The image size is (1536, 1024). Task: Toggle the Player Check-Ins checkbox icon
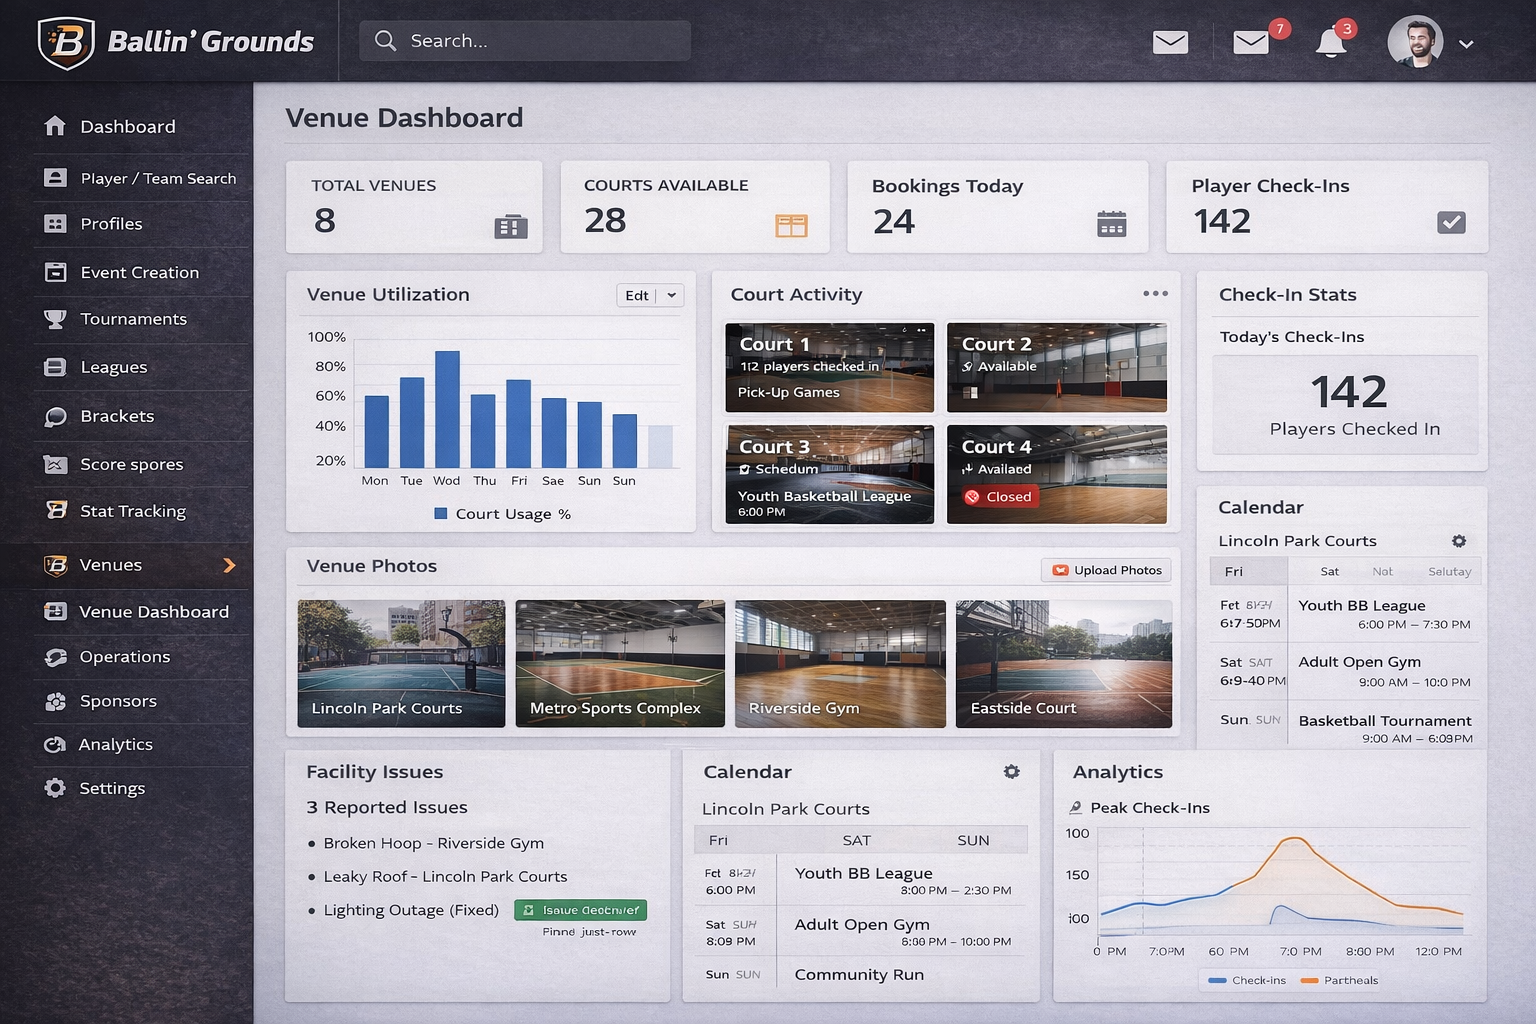pos(1451,222)
